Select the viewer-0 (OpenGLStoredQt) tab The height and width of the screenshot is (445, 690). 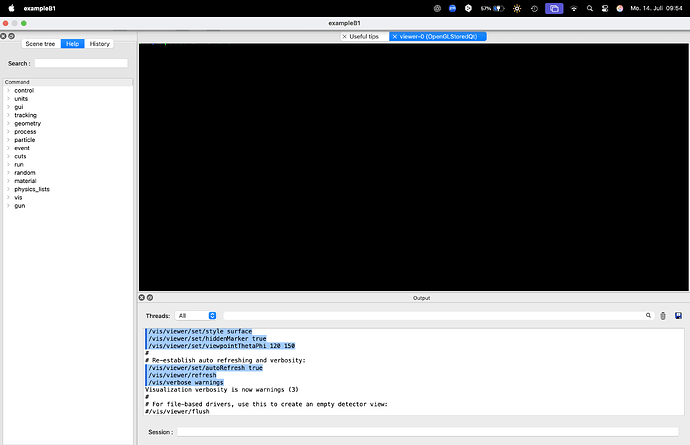438,37
